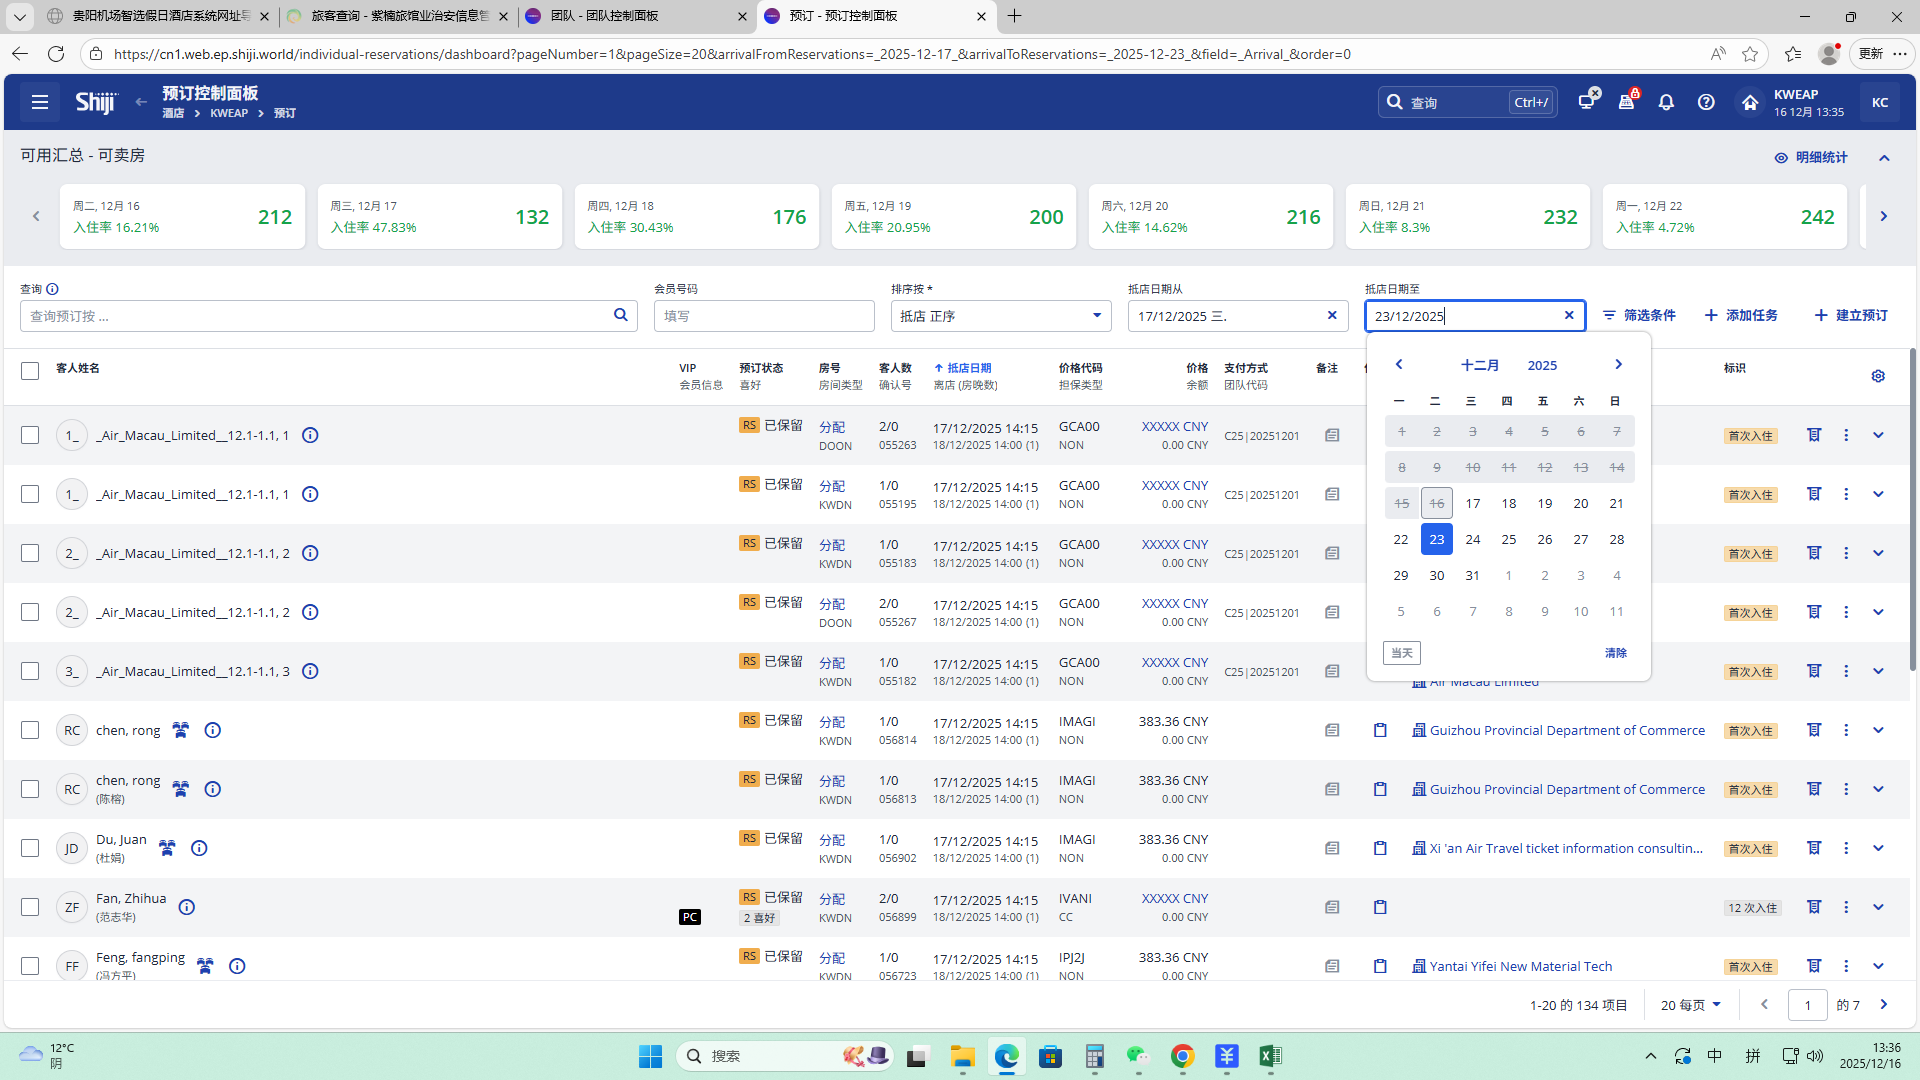Screen dimensions: 1920x1080
Task: Open the help question mark icon
Action: click(x=1706, y=102)
